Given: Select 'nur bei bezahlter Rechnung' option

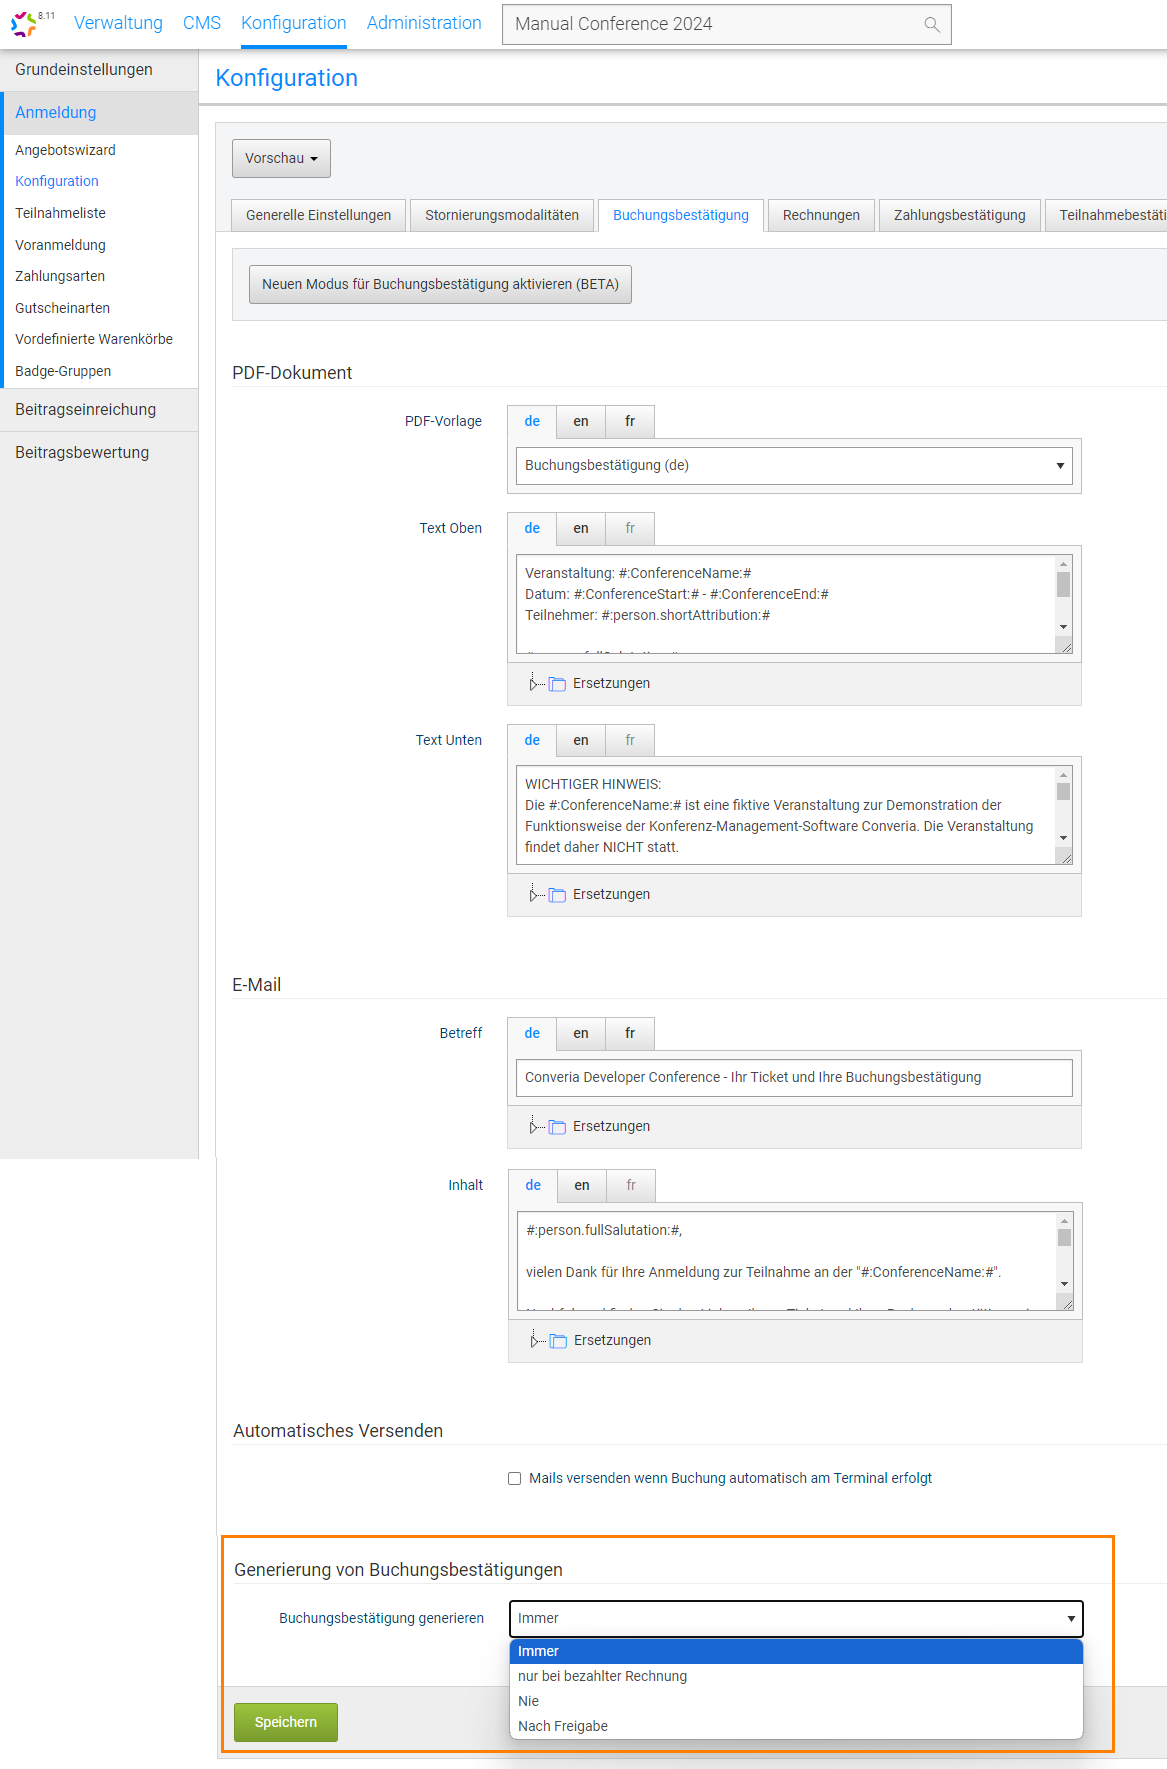Looking at the screenshot, I should 602,1676.
